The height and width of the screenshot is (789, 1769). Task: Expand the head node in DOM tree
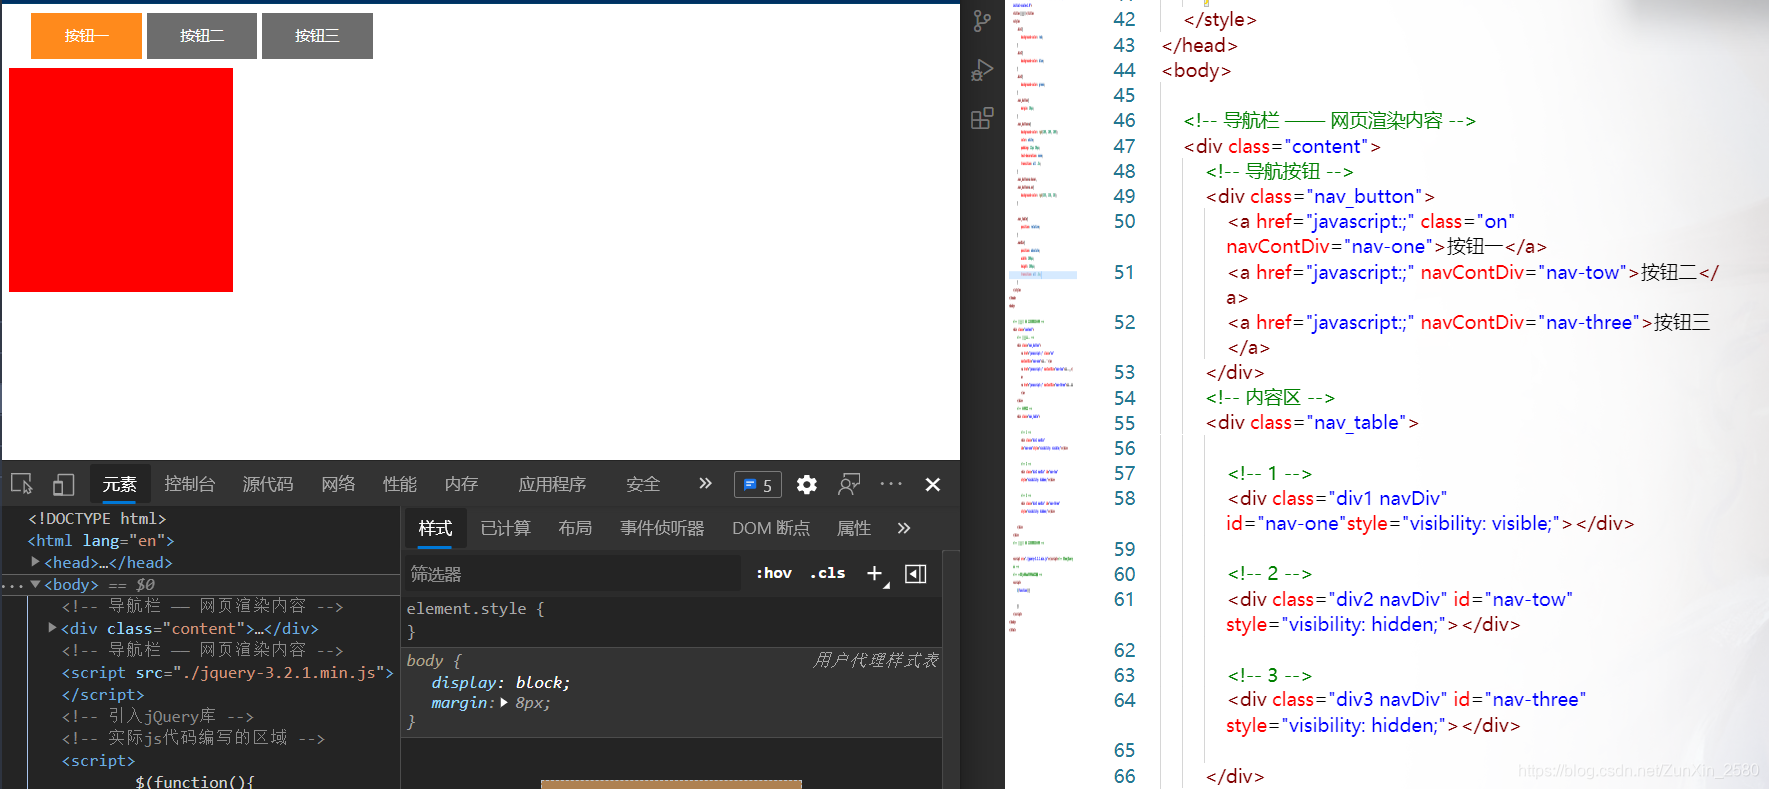coord(36,562)
